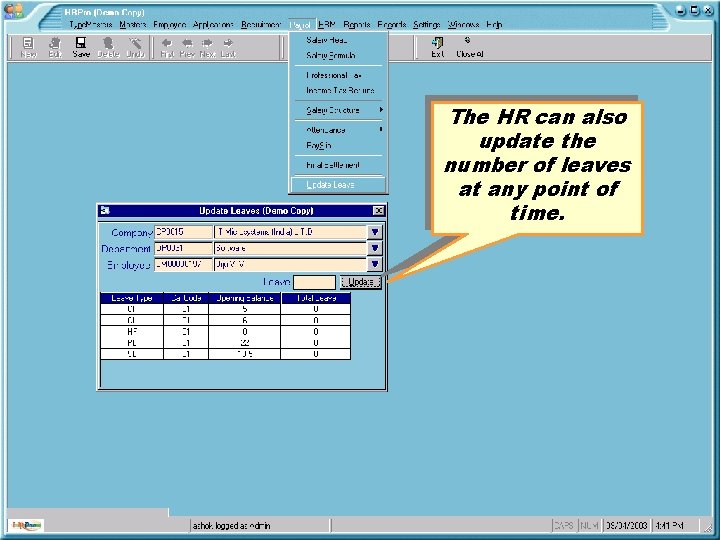Screen dimensions: 720x540
Task: Open the Company dropdown arrow
Action: 375,232
